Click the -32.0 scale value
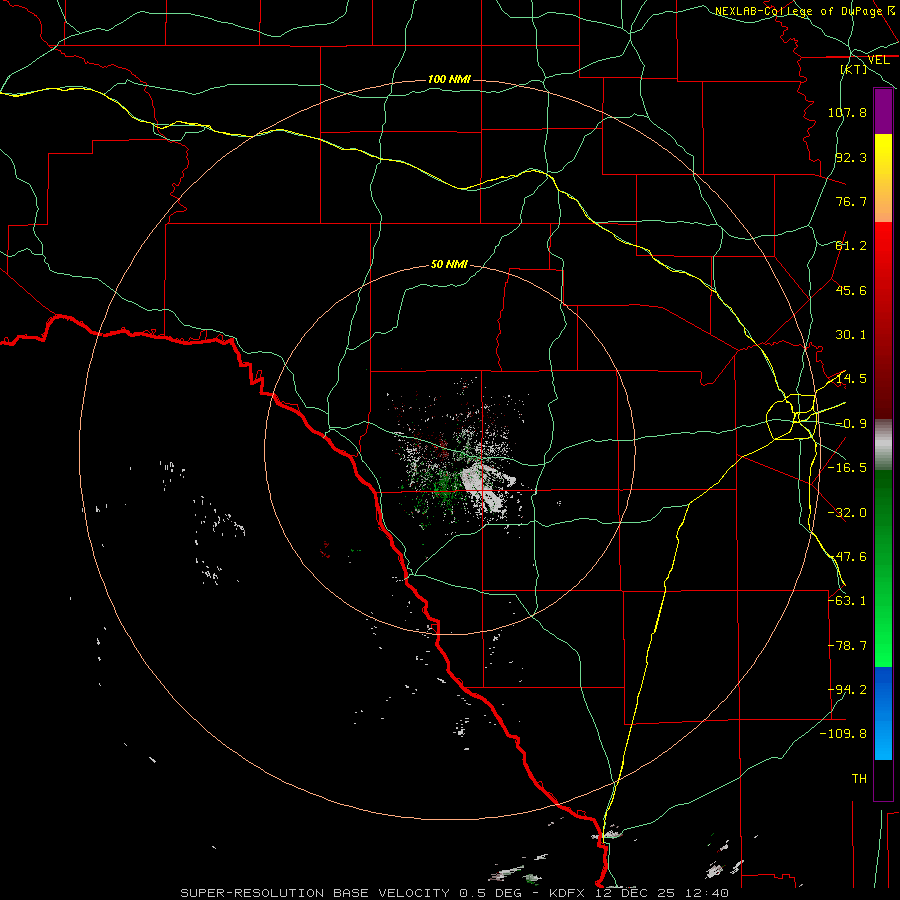This screenshot has width=900, height=900. (x=847, y=513)
